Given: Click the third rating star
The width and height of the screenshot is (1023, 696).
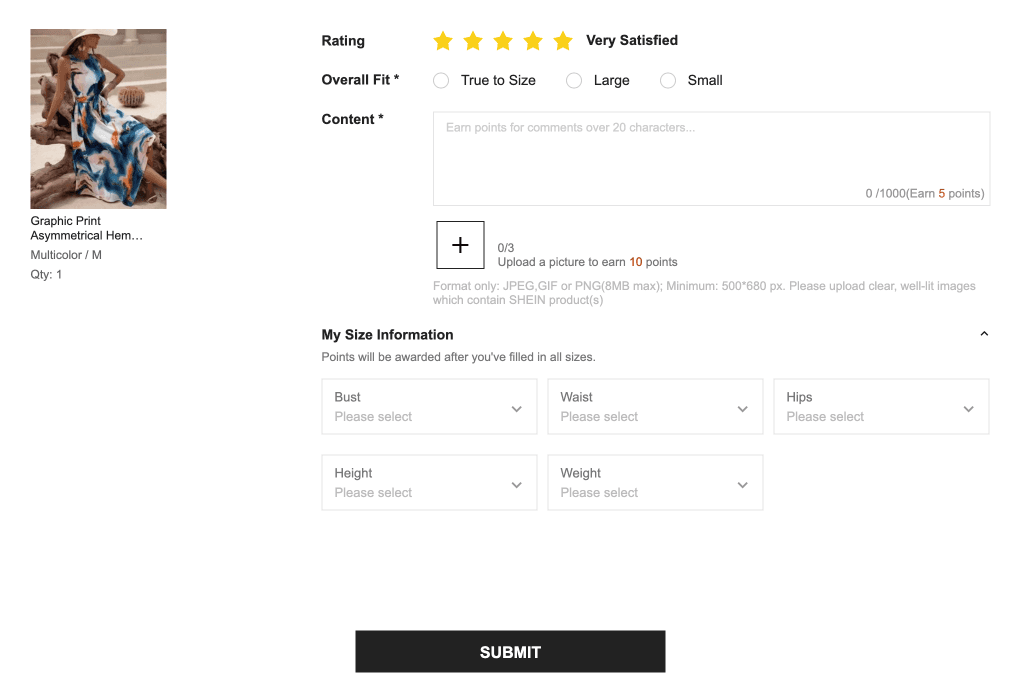Looking at the screenshot, I should 503,41.
